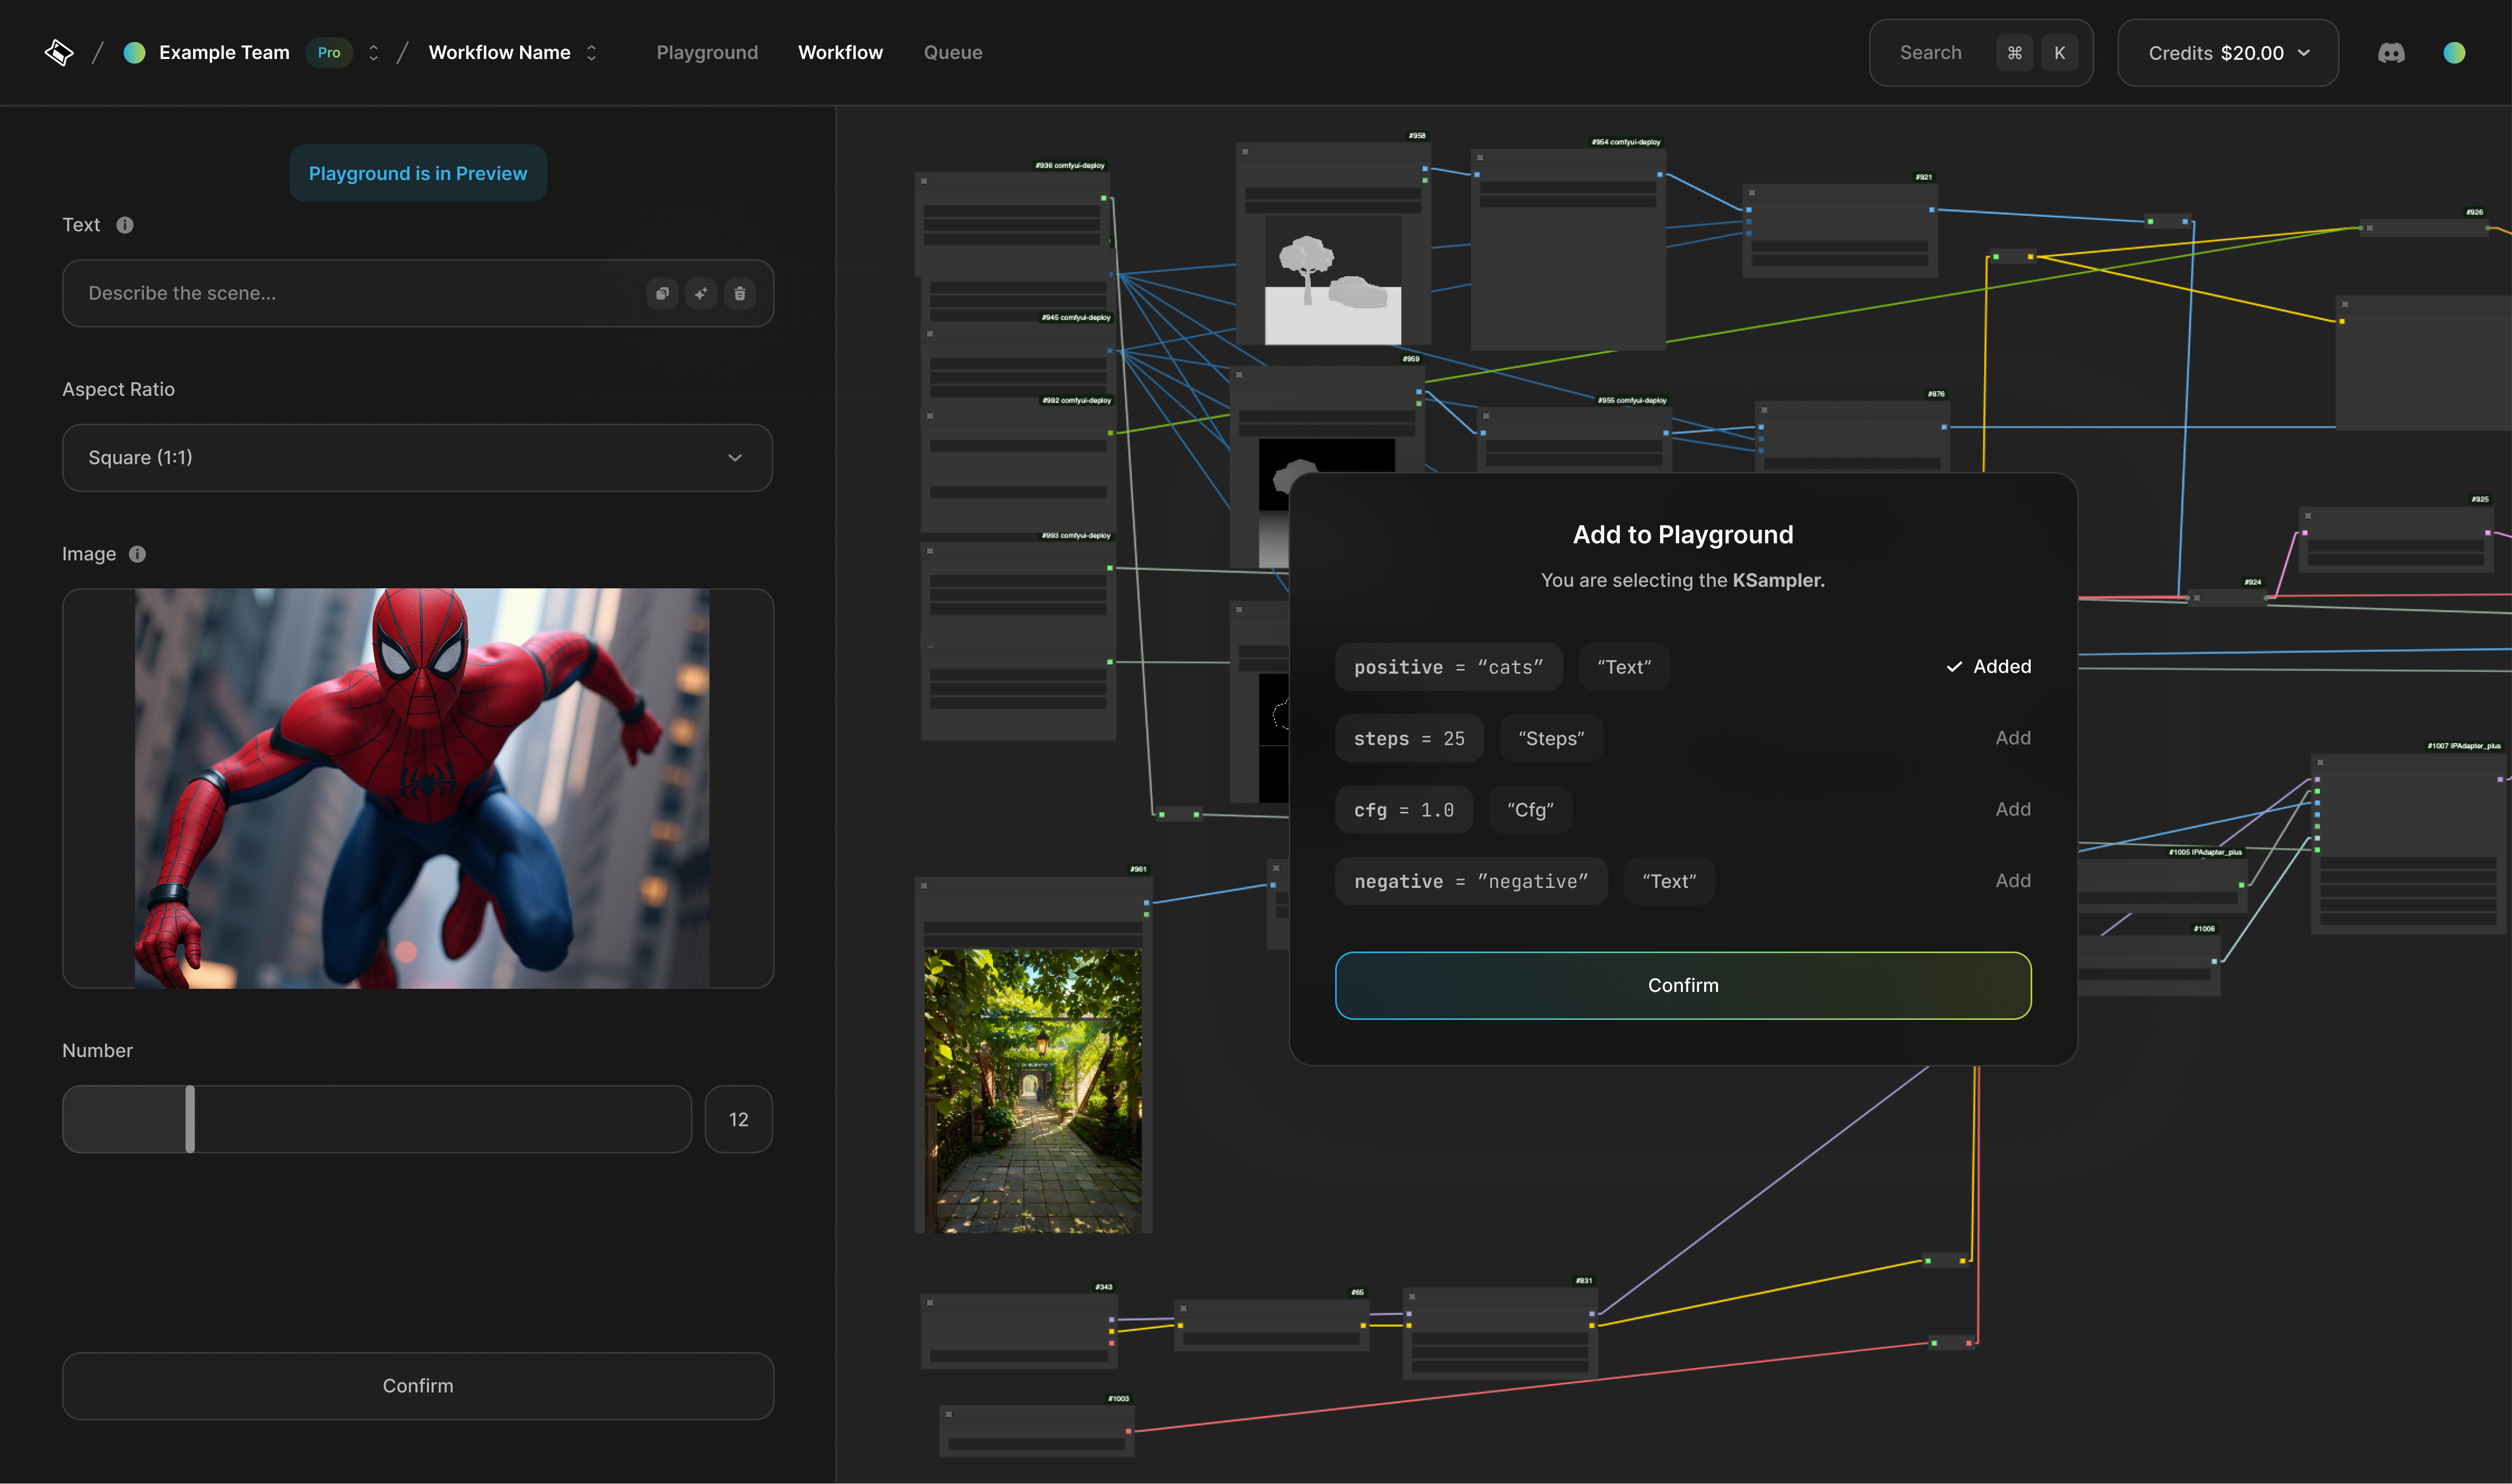View the info tooltip next to Text
This screenshot has height=1484, width=2512.
[x=125, y=225]
